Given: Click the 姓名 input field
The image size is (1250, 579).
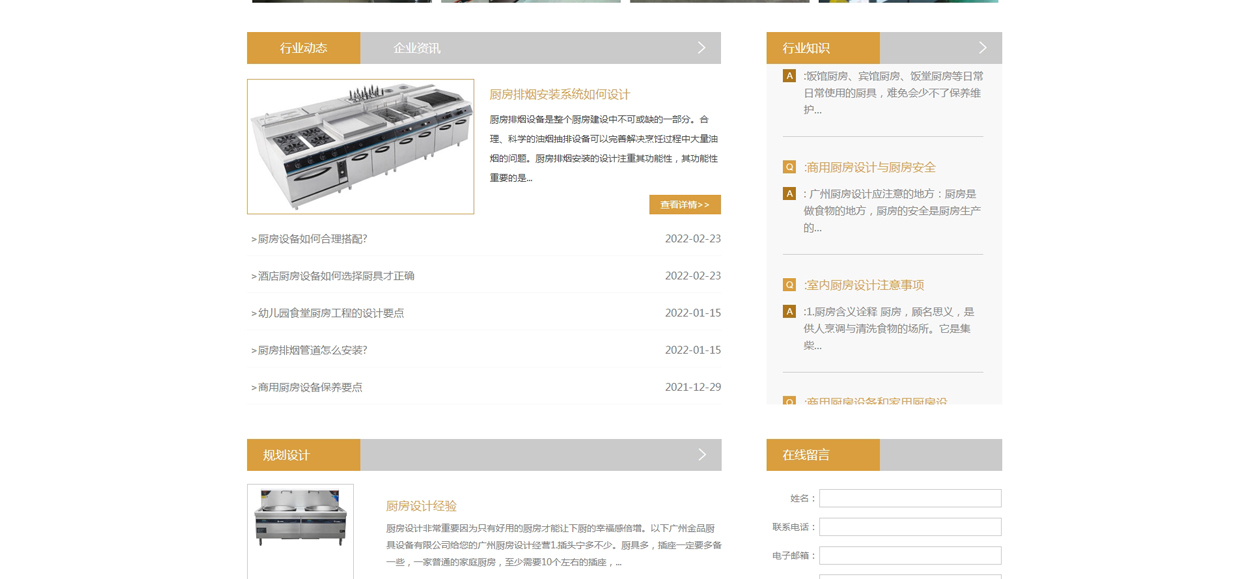Looking at the screenshot, I should point(910,498).
